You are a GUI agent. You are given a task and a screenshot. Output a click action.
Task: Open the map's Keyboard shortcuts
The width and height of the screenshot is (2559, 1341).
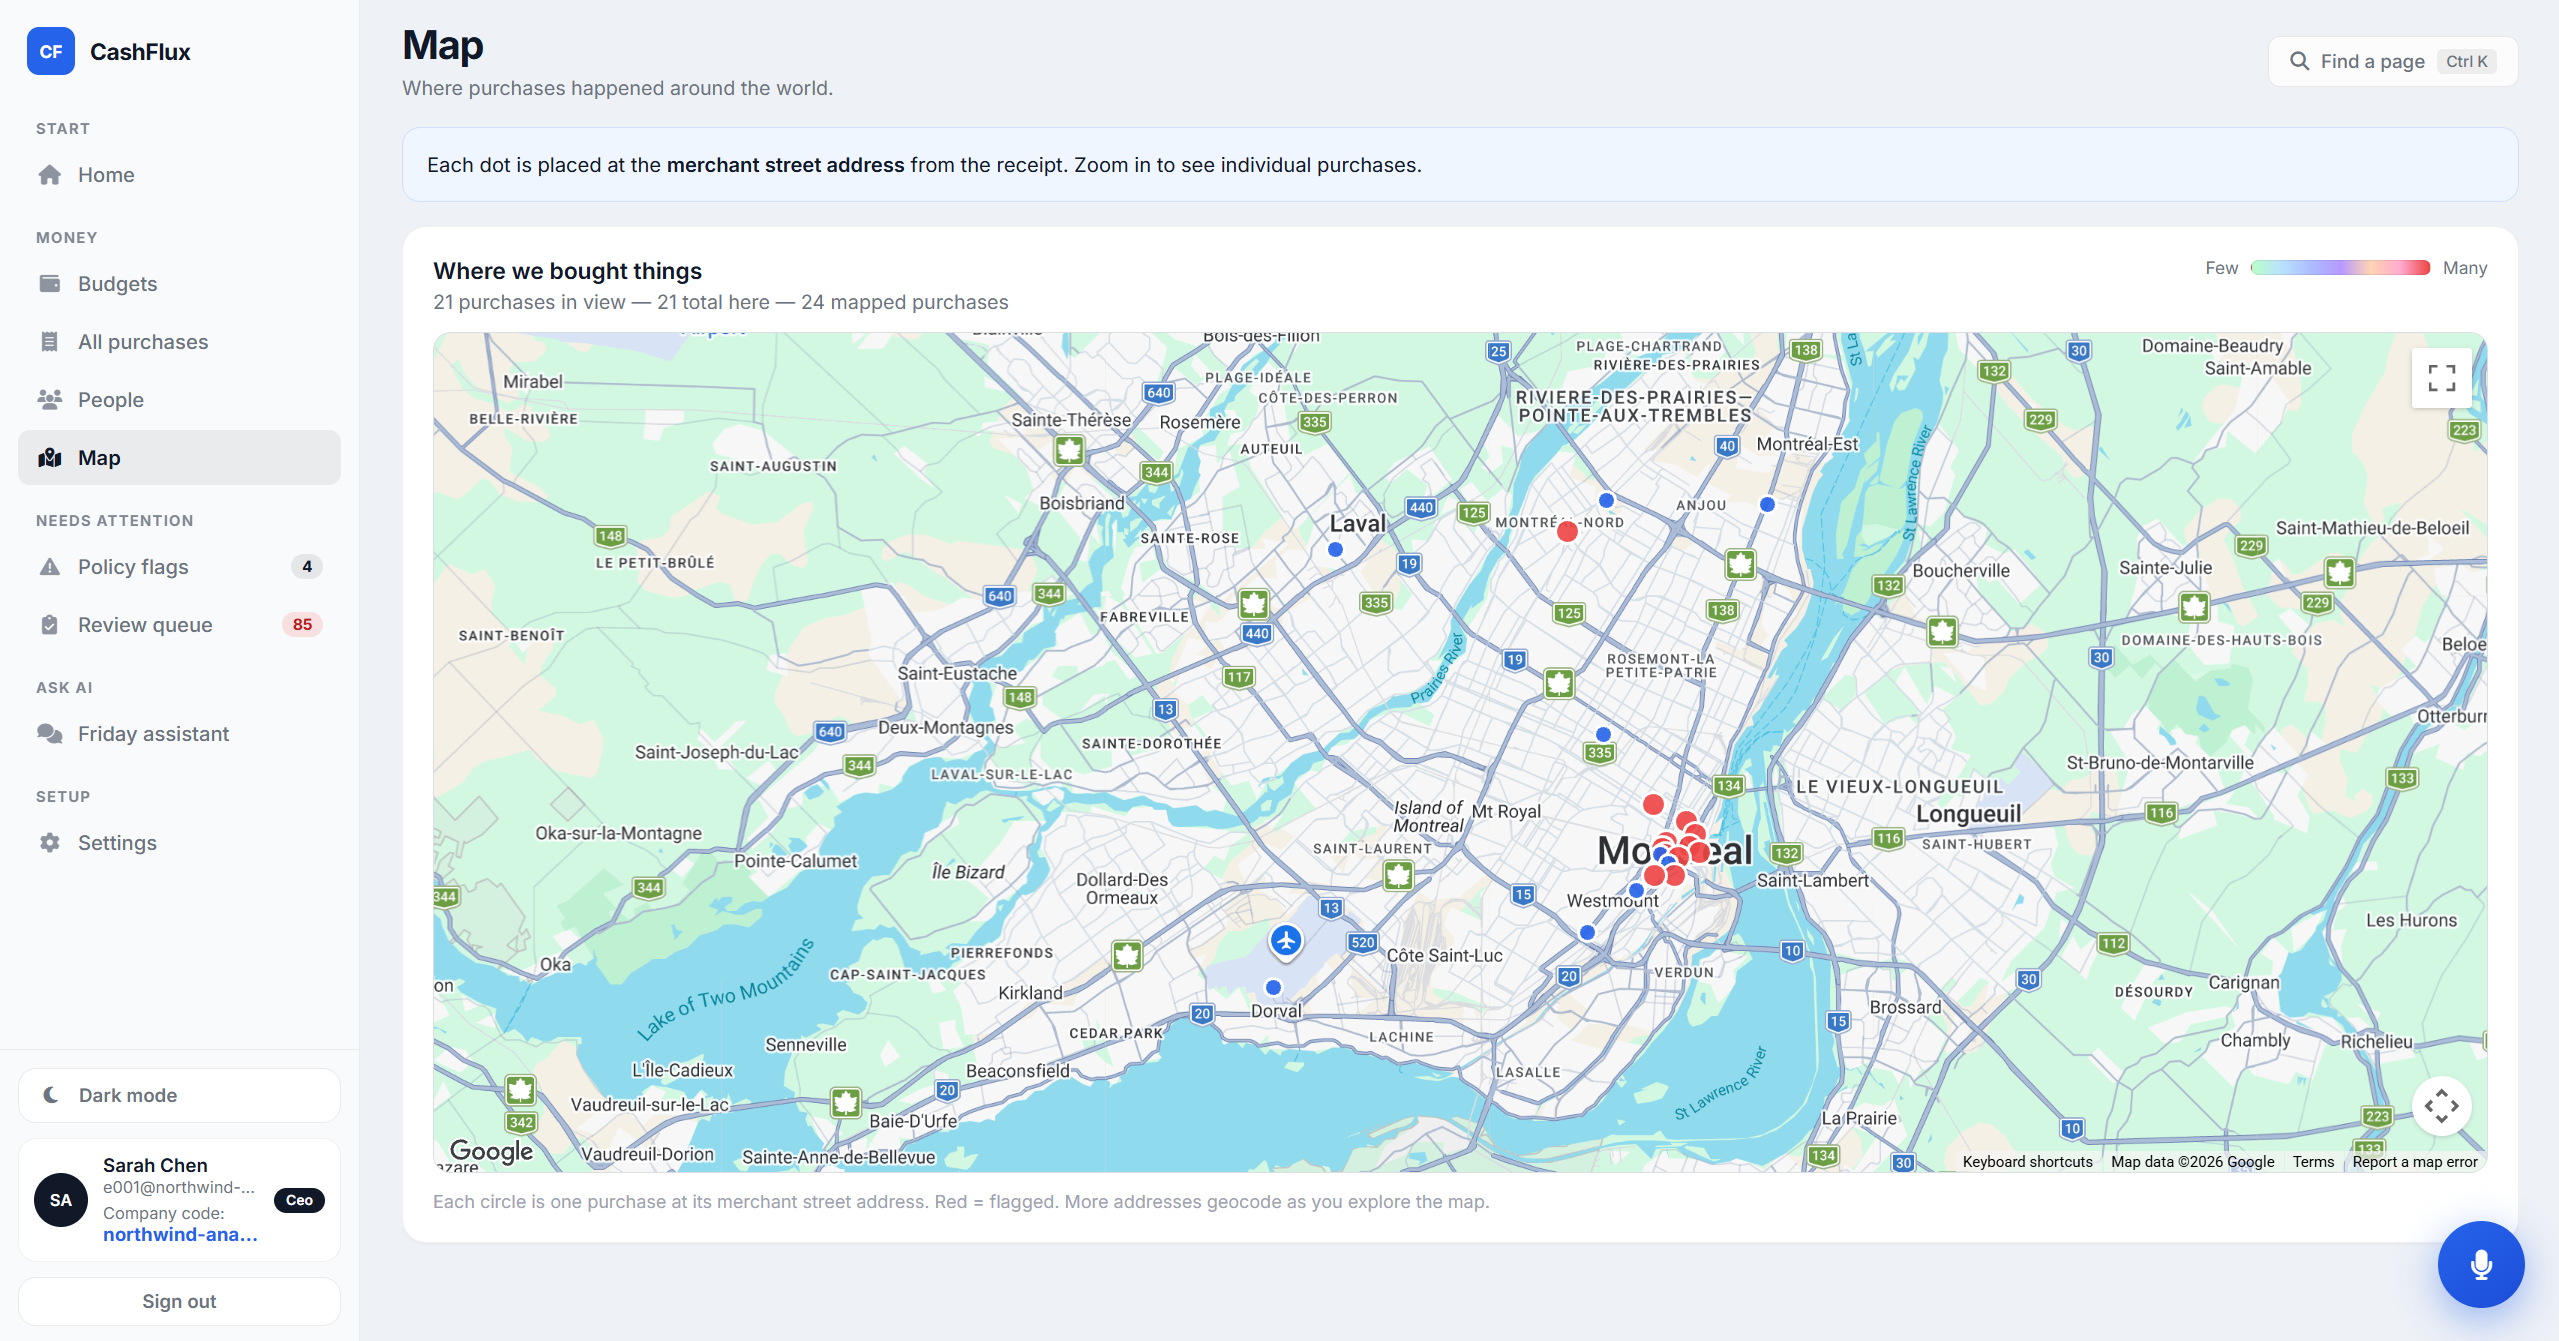pyautogui.click(x=2027, y=1162)
